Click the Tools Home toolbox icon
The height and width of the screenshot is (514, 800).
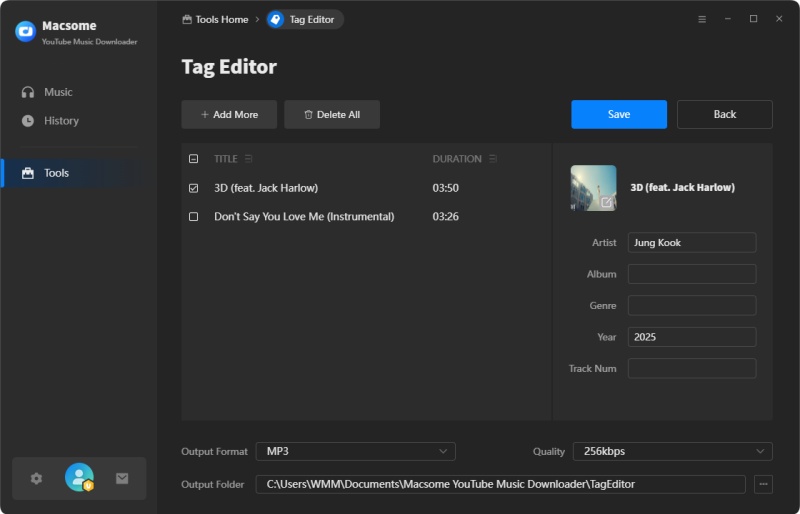(187, 19)
